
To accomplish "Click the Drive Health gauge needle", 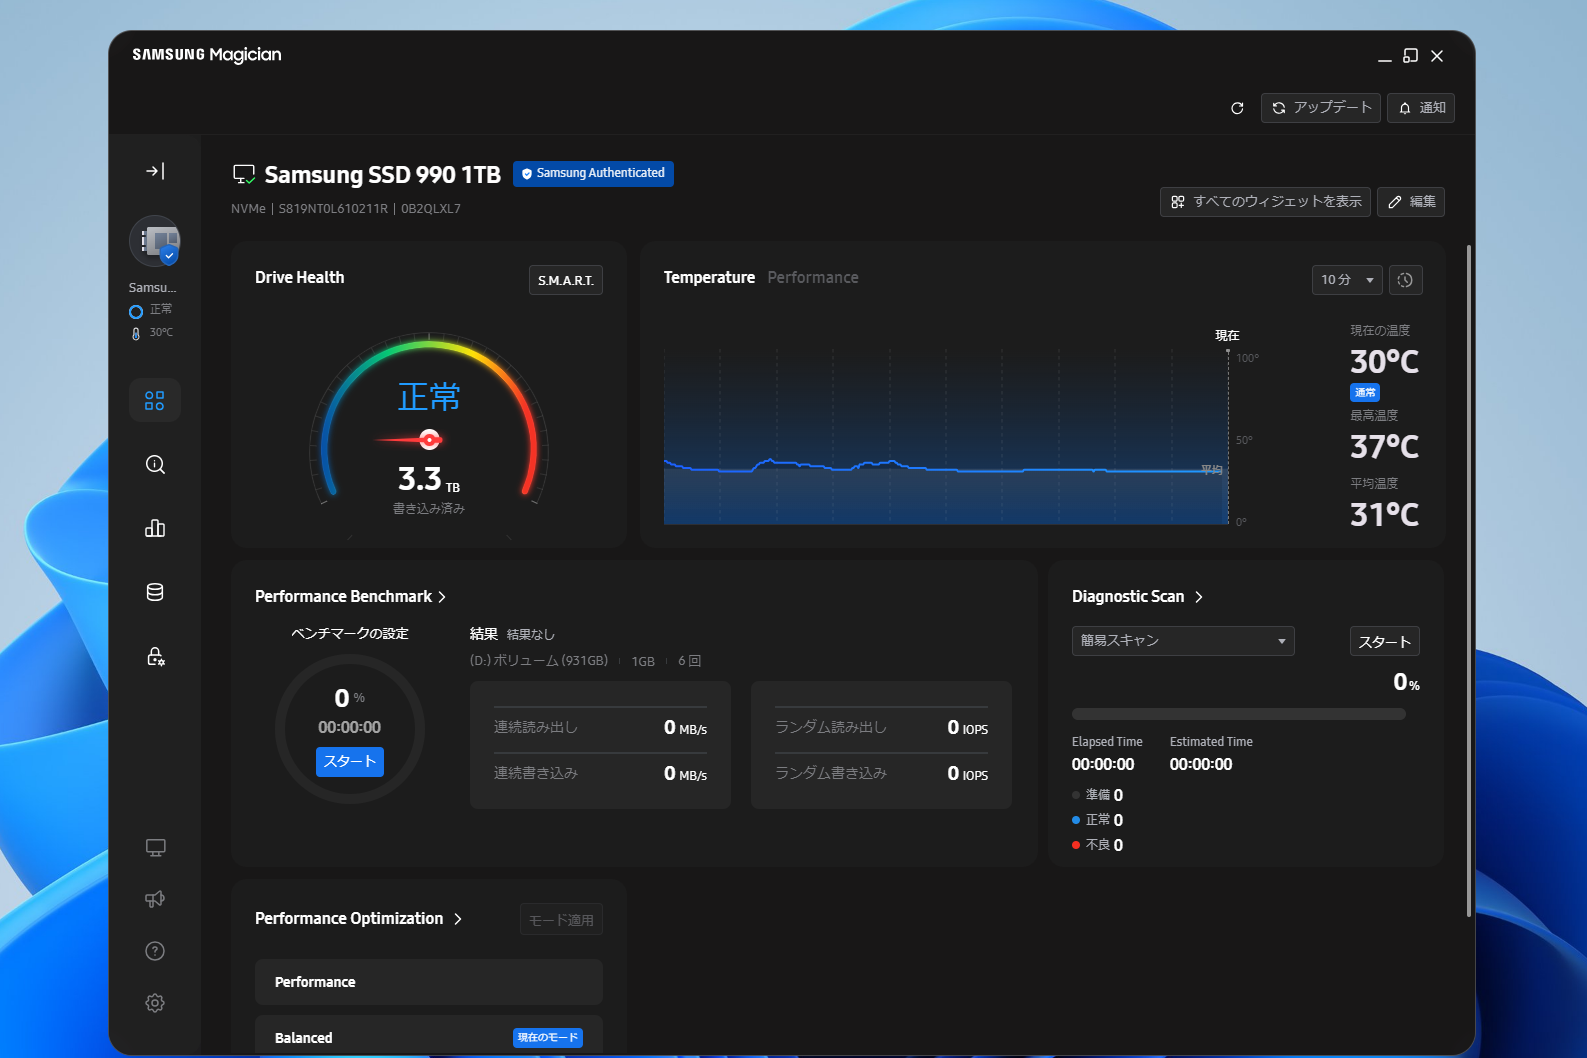I will (x=409, y=439).
